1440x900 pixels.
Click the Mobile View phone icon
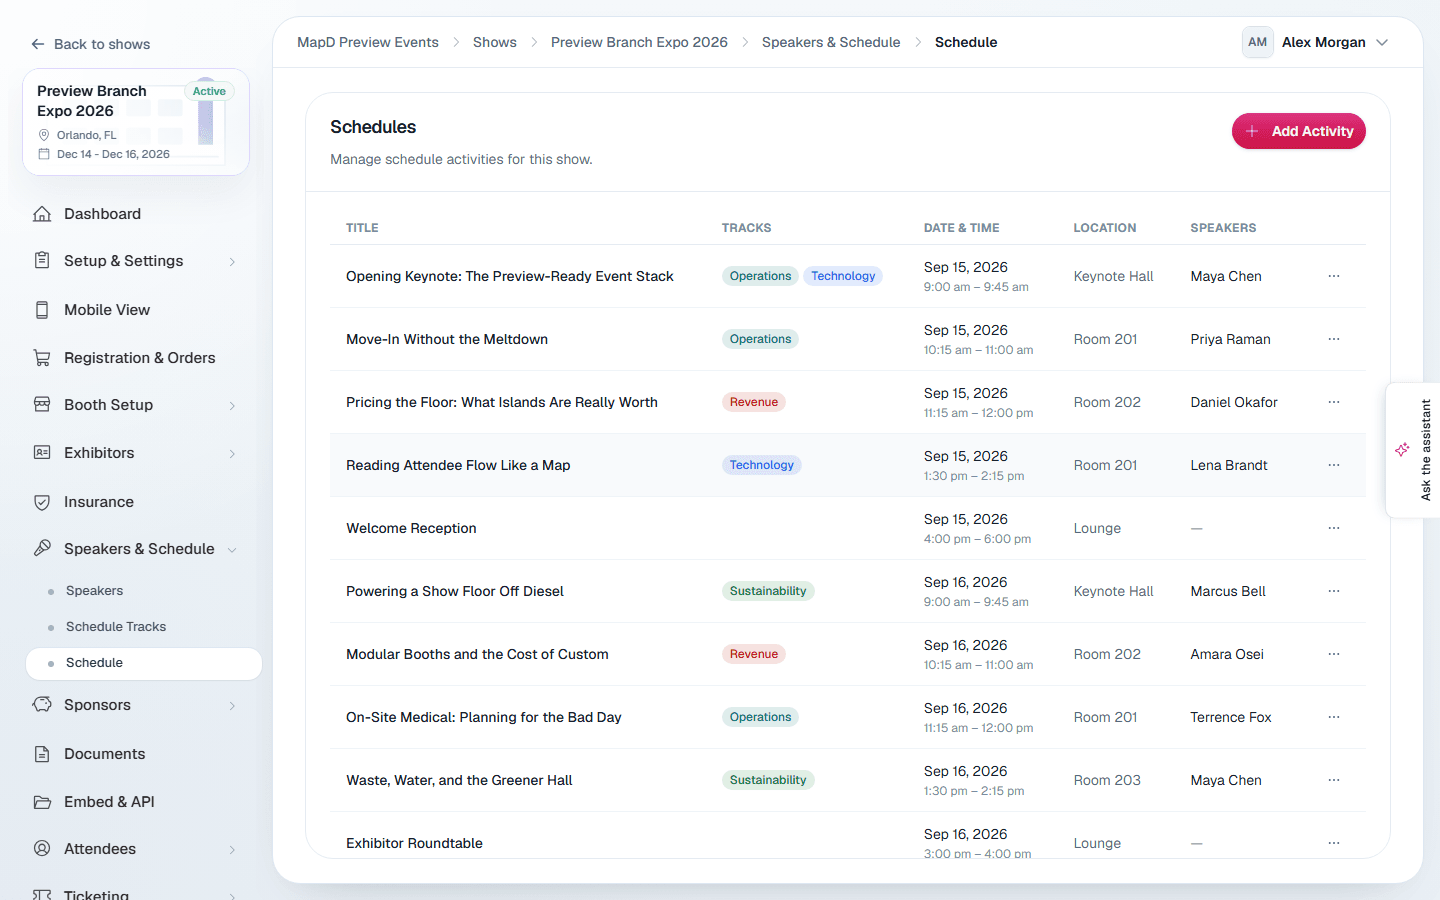[x=42, y=310]
